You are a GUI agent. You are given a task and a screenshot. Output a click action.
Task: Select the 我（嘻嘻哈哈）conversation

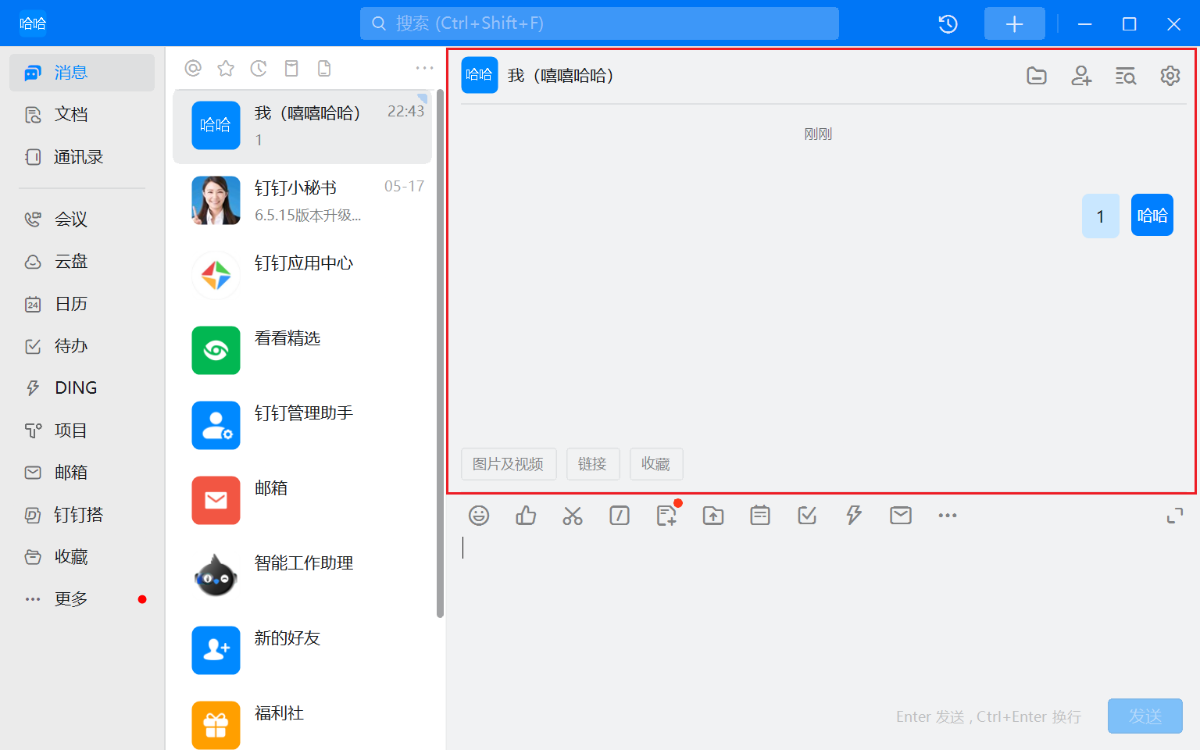point(302,126)
